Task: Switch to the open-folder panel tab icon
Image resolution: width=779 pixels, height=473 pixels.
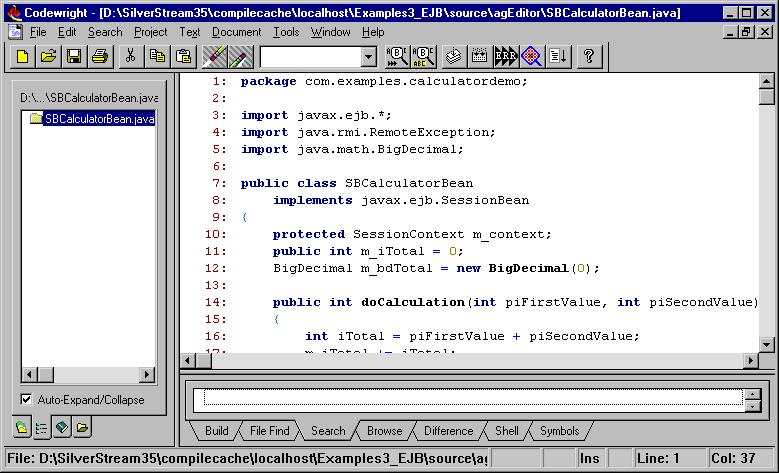Action: [82, 427]
